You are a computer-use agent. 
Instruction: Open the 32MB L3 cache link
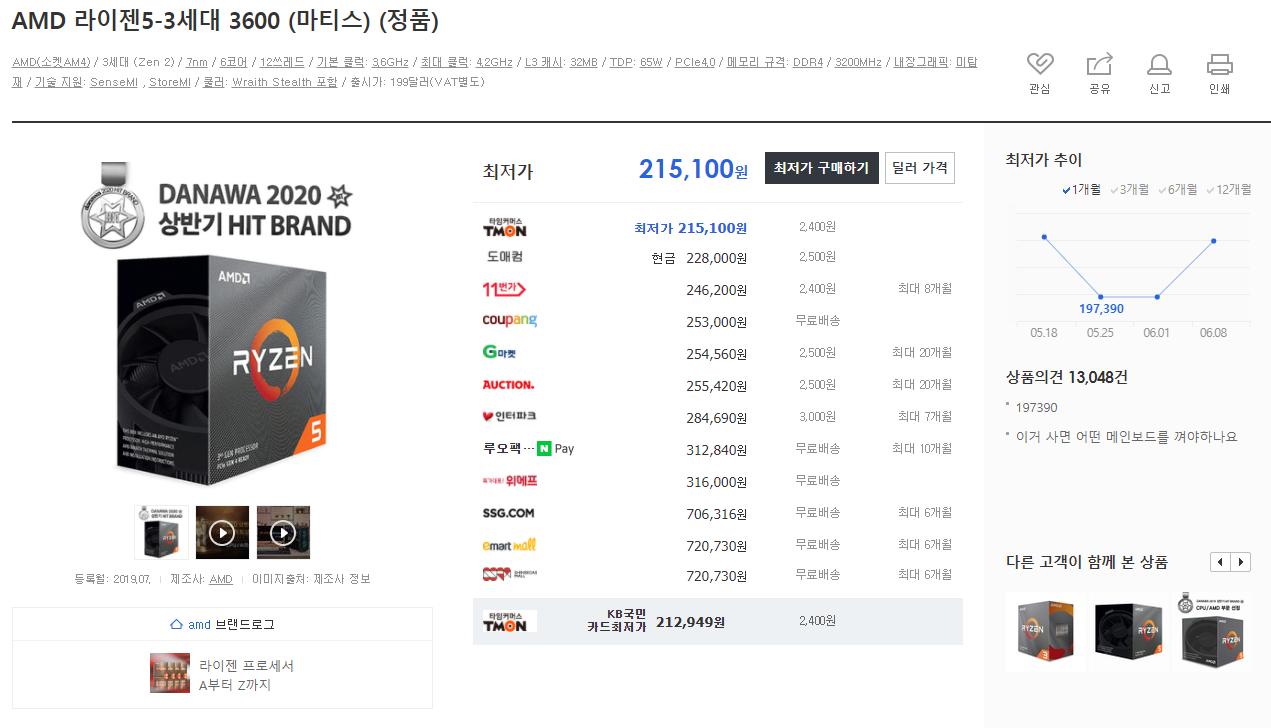(x=583, y=62)
